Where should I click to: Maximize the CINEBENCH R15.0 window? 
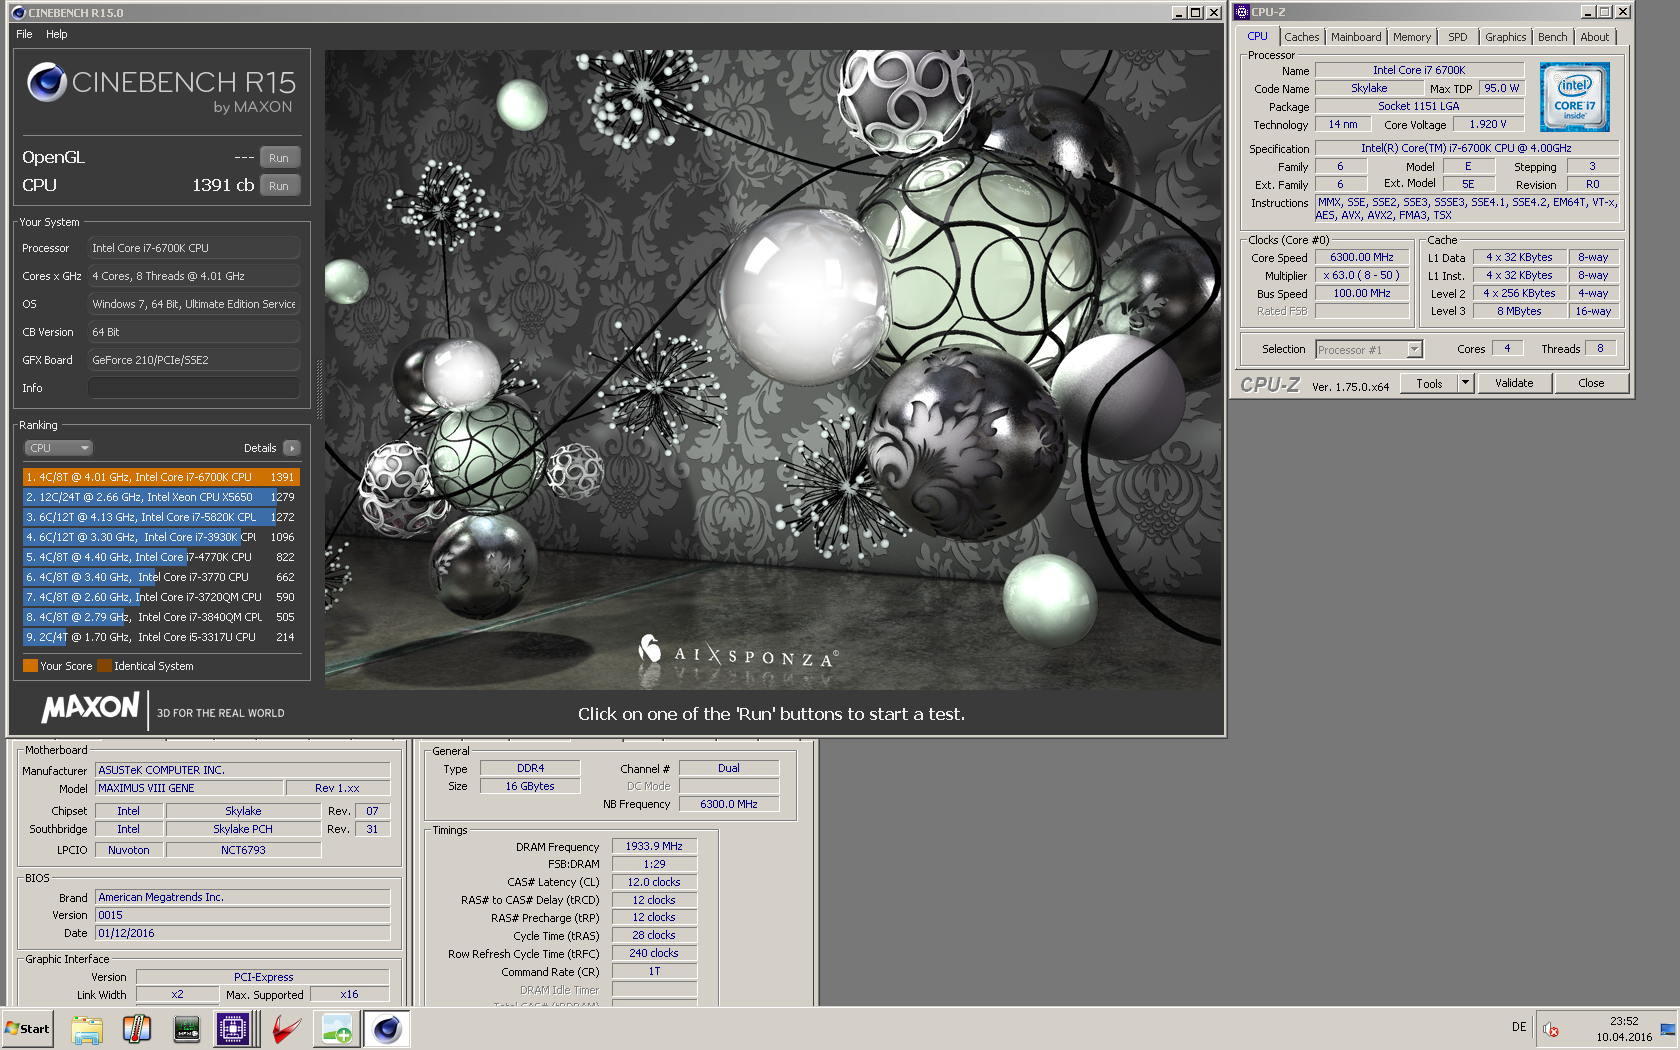[x=1196, y=13]
